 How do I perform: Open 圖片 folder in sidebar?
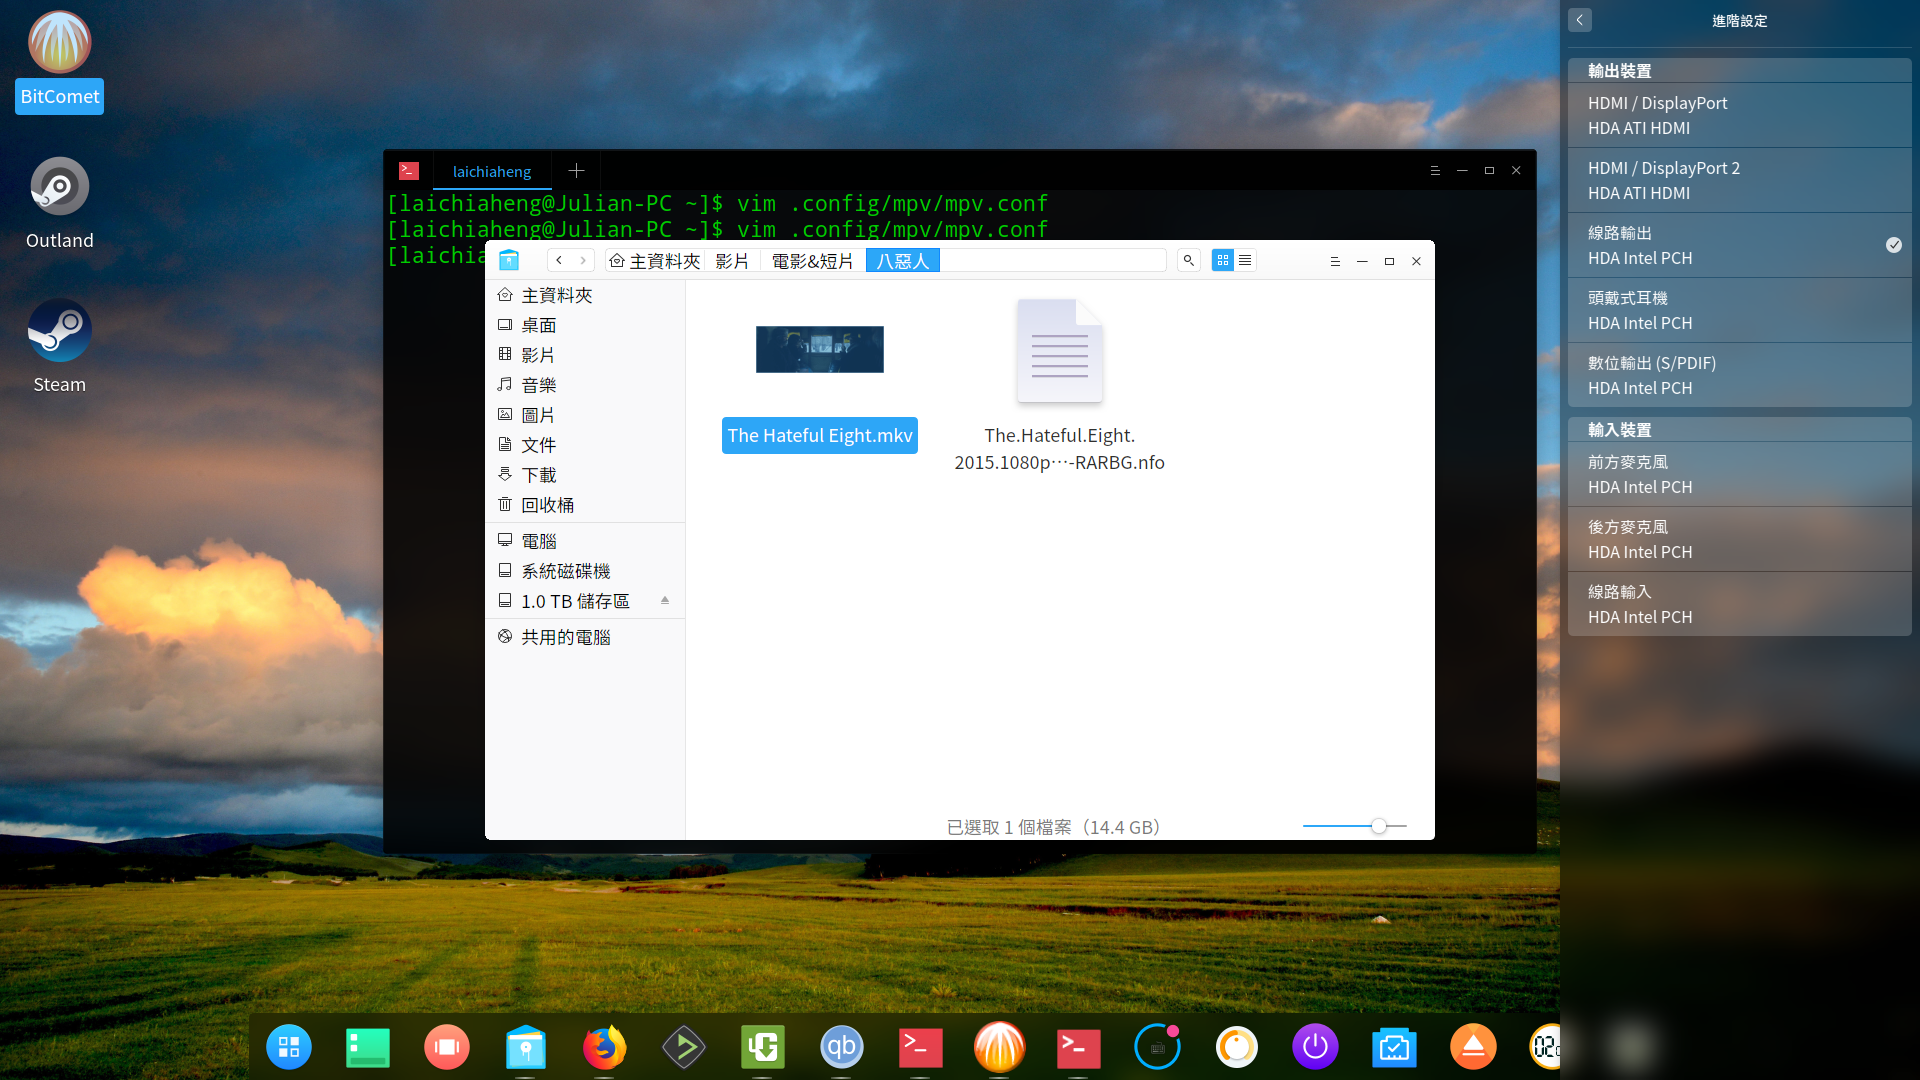coord(585,415)
